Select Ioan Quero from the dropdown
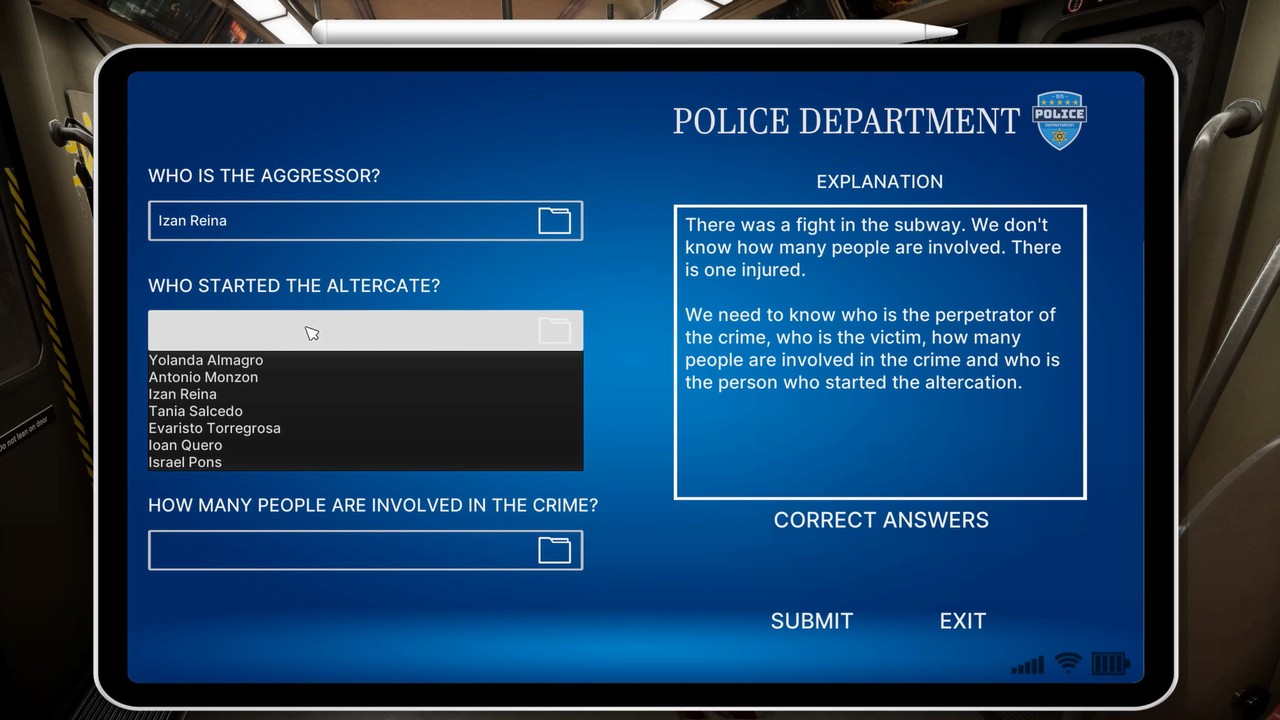The image size is (1280, 720). point(185,445)
